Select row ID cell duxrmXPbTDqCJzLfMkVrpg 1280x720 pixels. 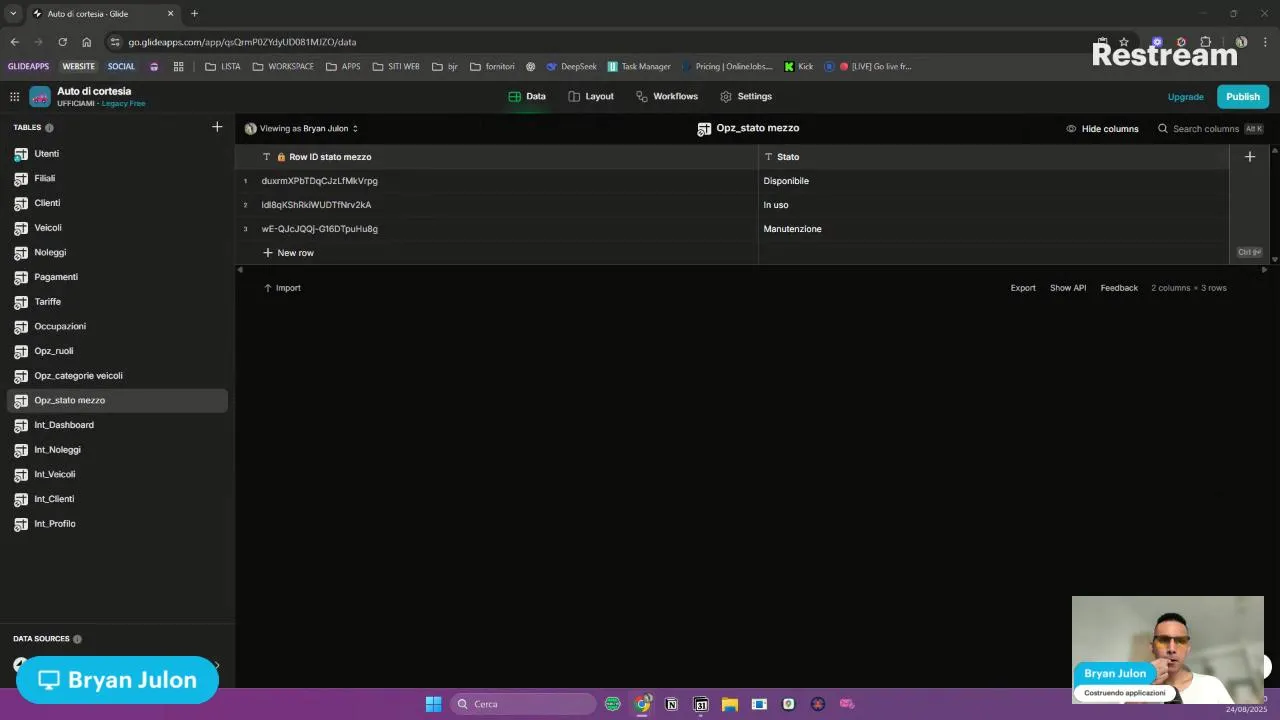[507, 181]
